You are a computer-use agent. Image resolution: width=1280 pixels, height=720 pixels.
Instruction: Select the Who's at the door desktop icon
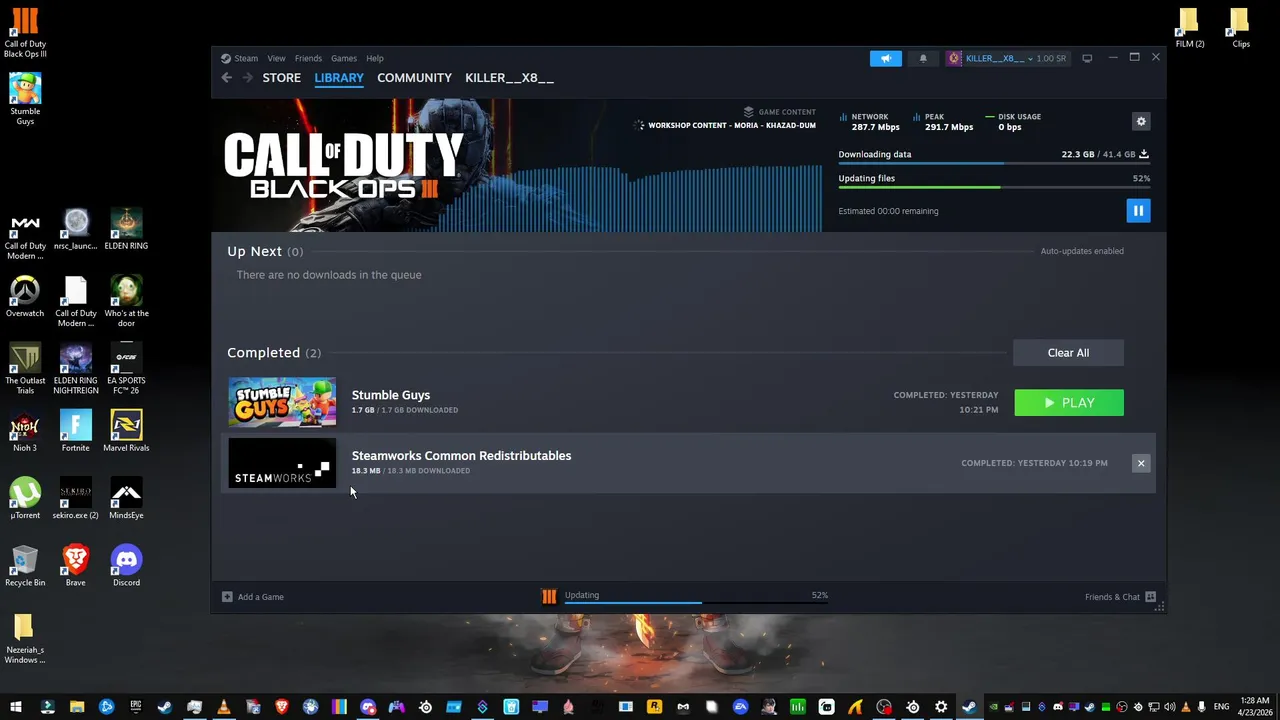point(126,301)
